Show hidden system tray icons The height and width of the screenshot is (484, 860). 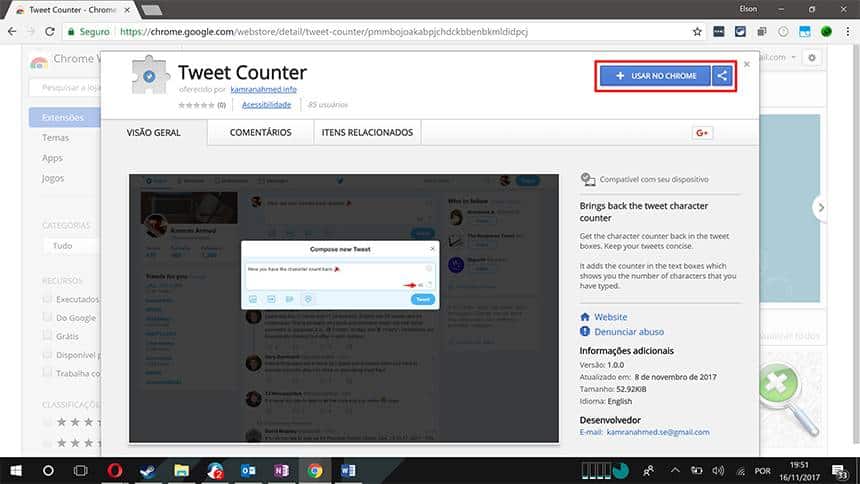[675, 470]
